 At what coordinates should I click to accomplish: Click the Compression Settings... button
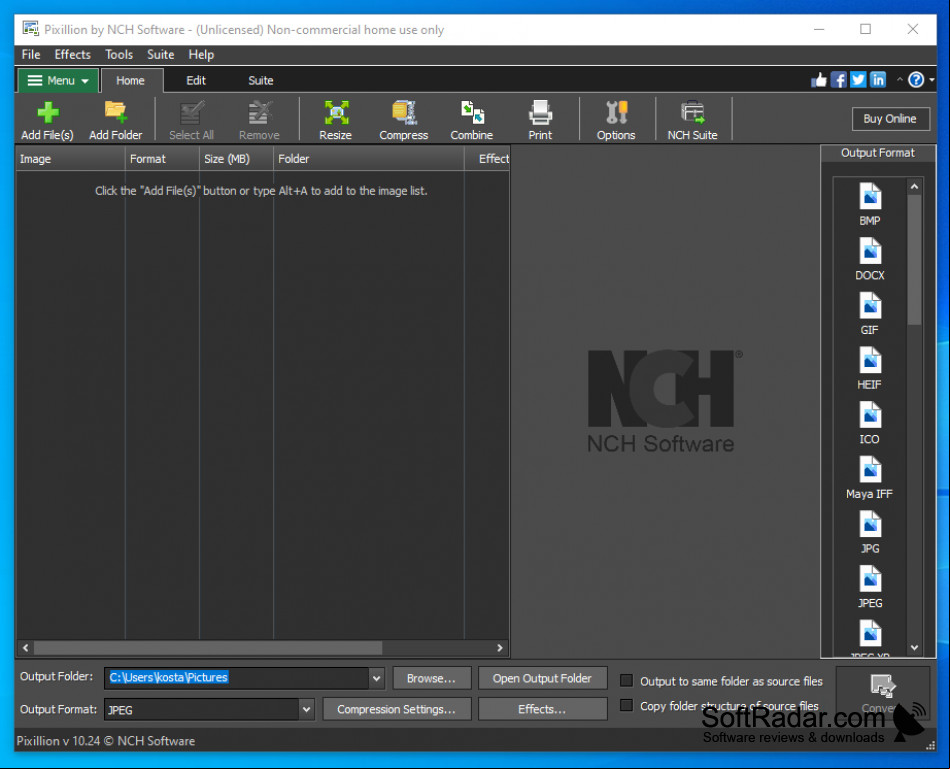(x=396, y=709)
